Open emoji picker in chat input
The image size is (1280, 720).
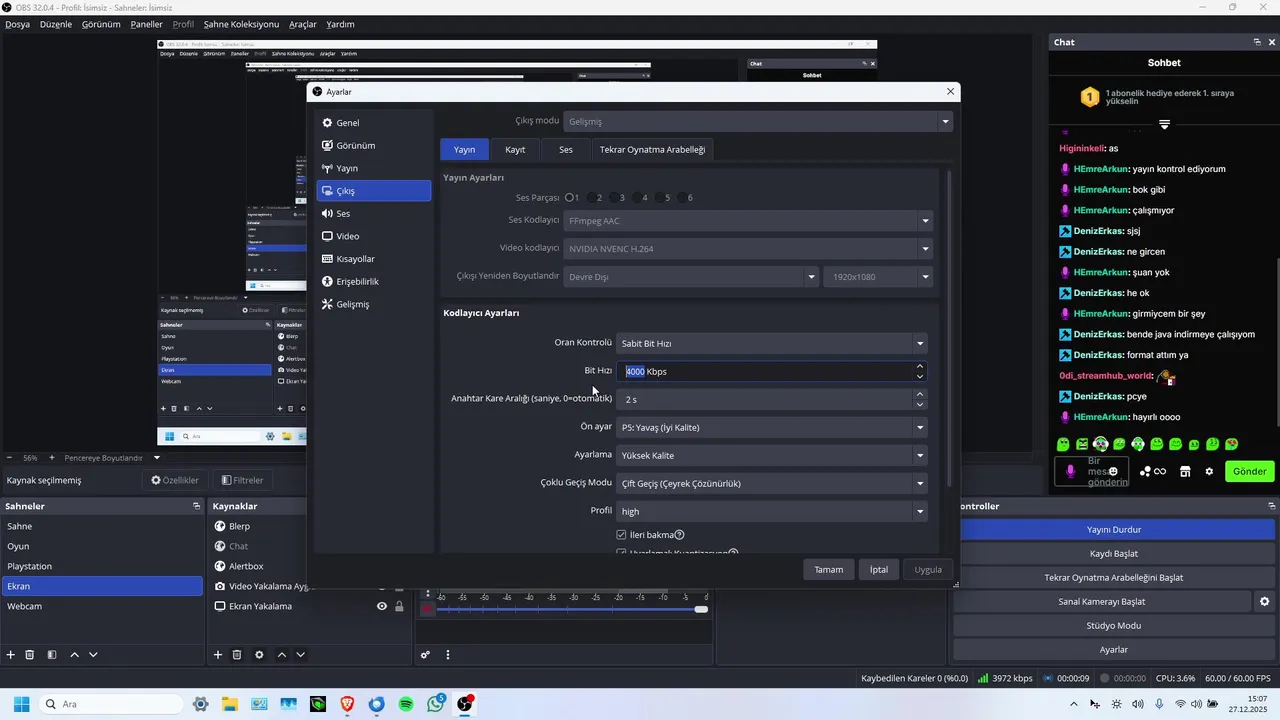tap(1113, 471)
